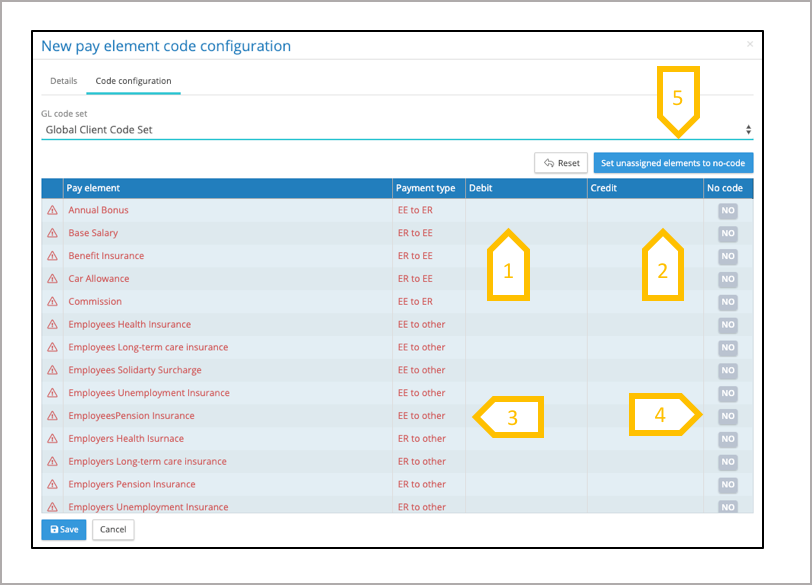Click the Credit cell for Commission

645,302
